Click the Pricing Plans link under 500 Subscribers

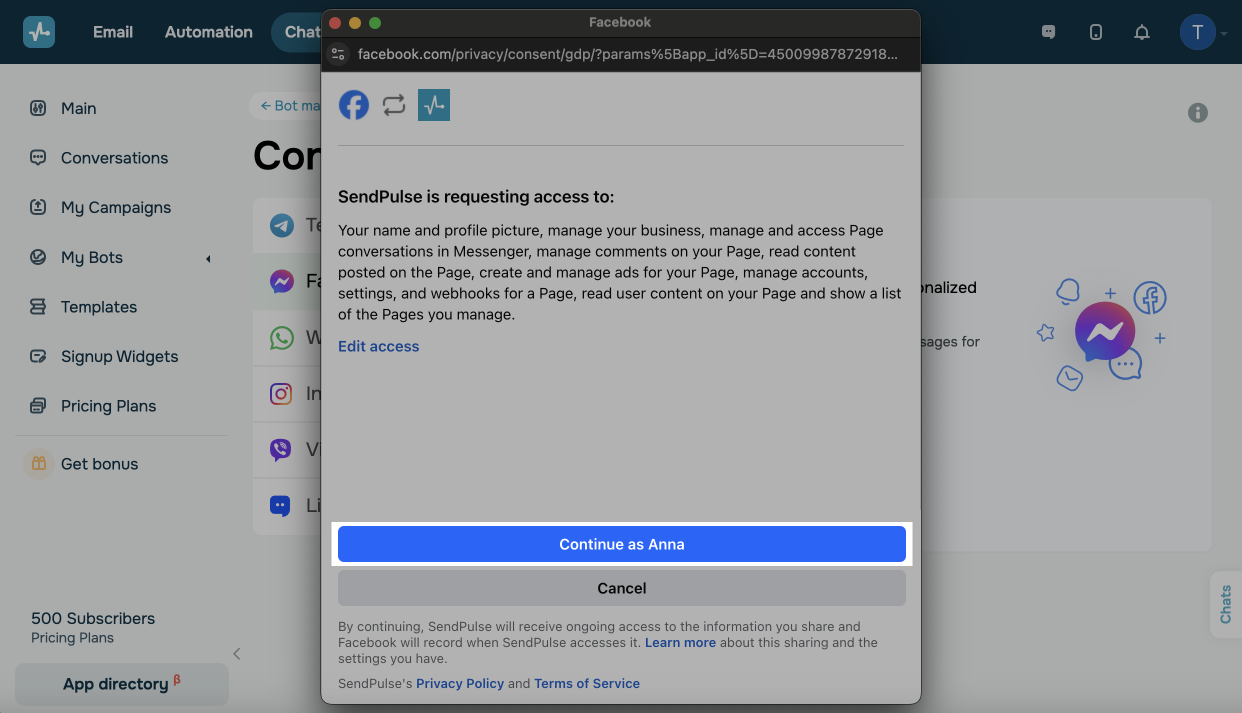tap(72, 638)
